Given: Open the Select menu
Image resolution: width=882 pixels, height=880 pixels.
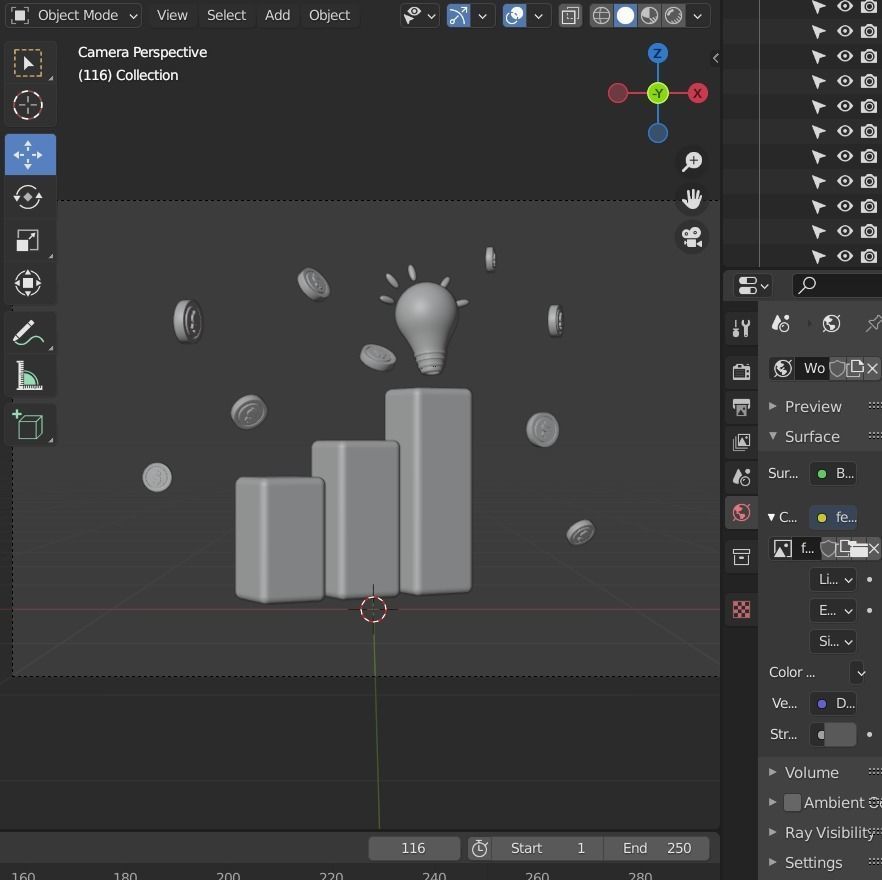Looking at the screenshot, I should click(226, 16).
